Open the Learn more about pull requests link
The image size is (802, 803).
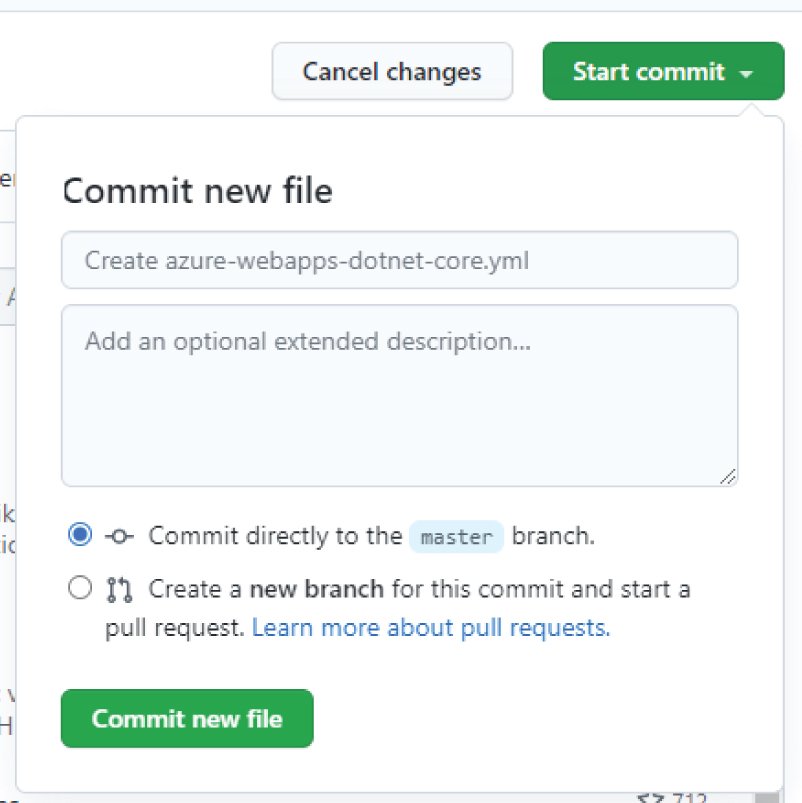point(431,628)
